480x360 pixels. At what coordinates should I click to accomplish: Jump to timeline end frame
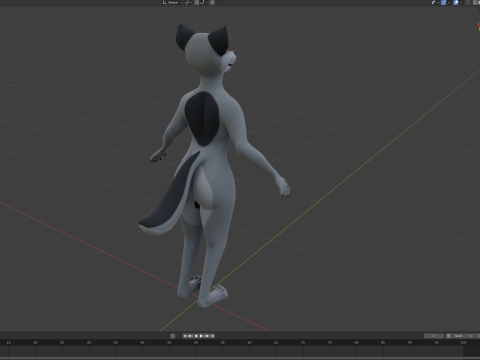coord(212,336)
